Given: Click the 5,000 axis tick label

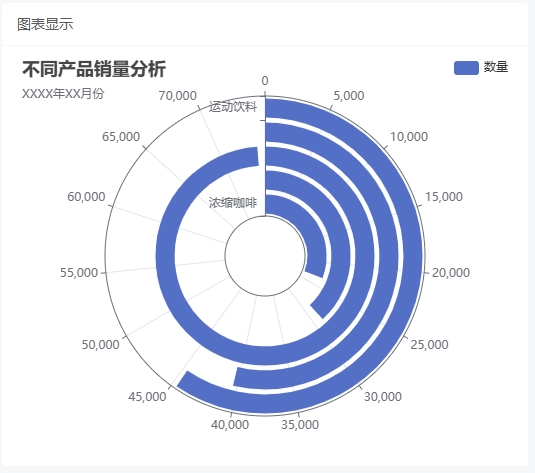Looking at the screenshot, I should coord(349,96).
